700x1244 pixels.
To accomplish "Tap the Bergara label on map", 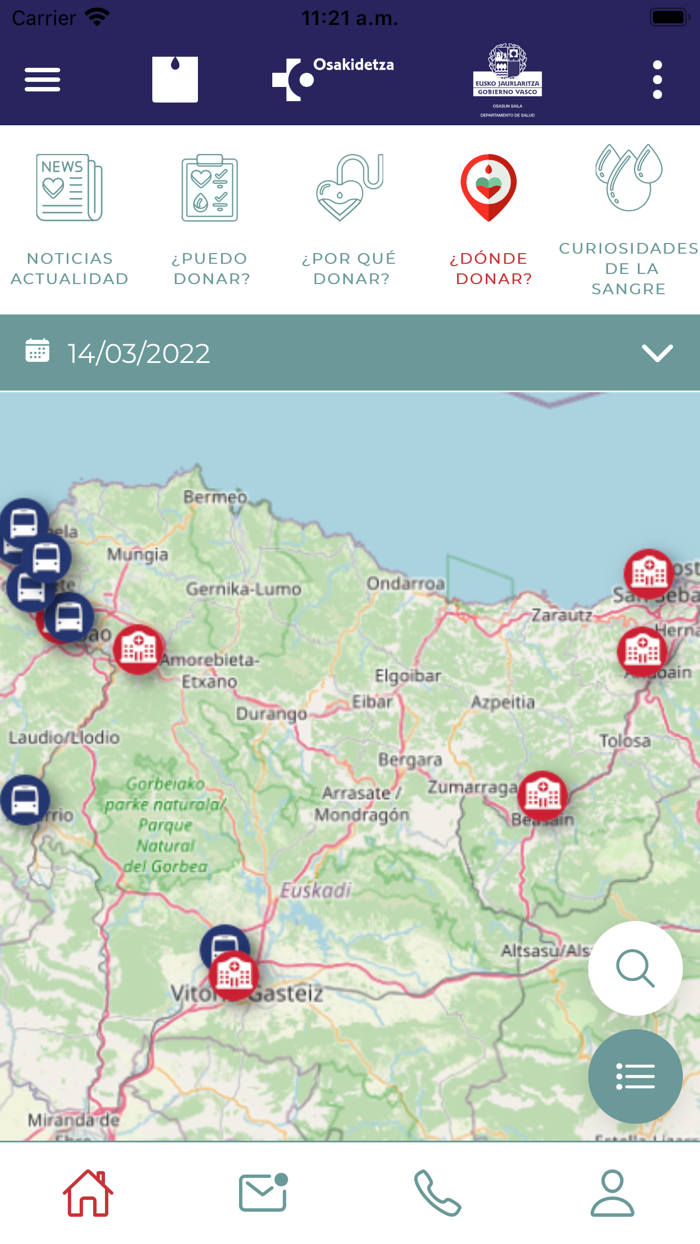I will coord(410,760).
